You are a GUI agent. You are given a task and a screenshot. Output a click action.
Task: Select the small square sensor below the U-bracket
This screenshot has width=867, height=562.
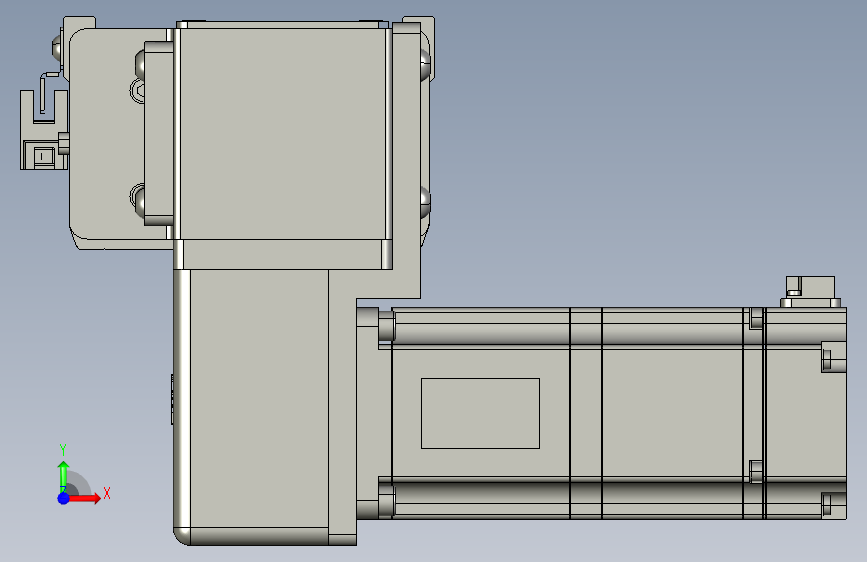point(44,157)
